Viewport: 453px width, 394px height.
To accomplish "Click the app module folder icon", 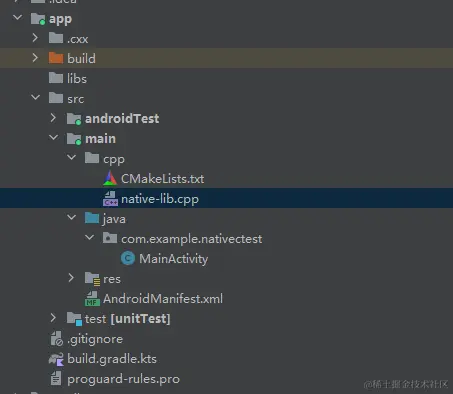I will pyautogui.click(x=38, y=19).
